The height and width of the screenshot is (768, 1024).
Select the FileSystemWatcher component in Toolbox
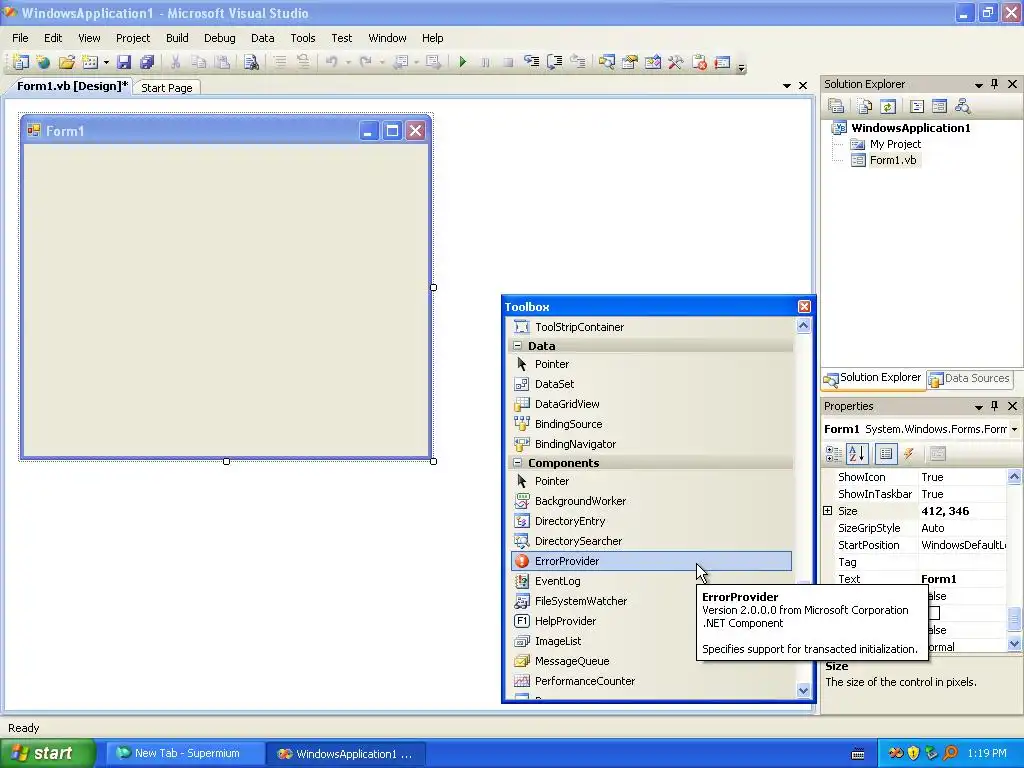click(651, 601)
